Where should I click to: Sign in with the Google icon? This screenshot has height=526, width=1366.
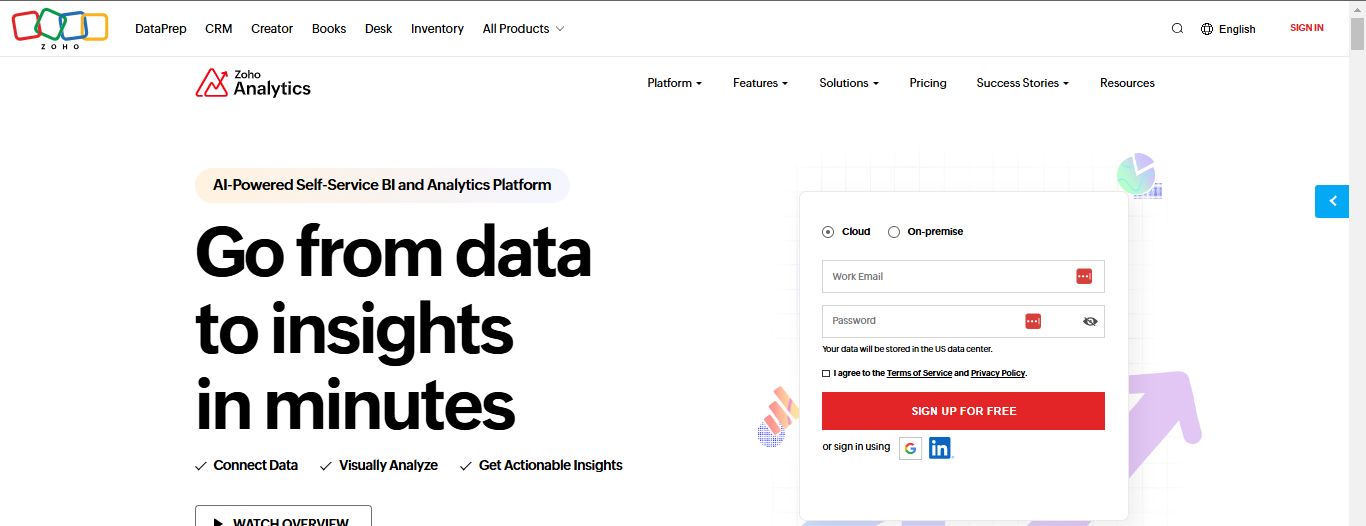tap(910, 448)
